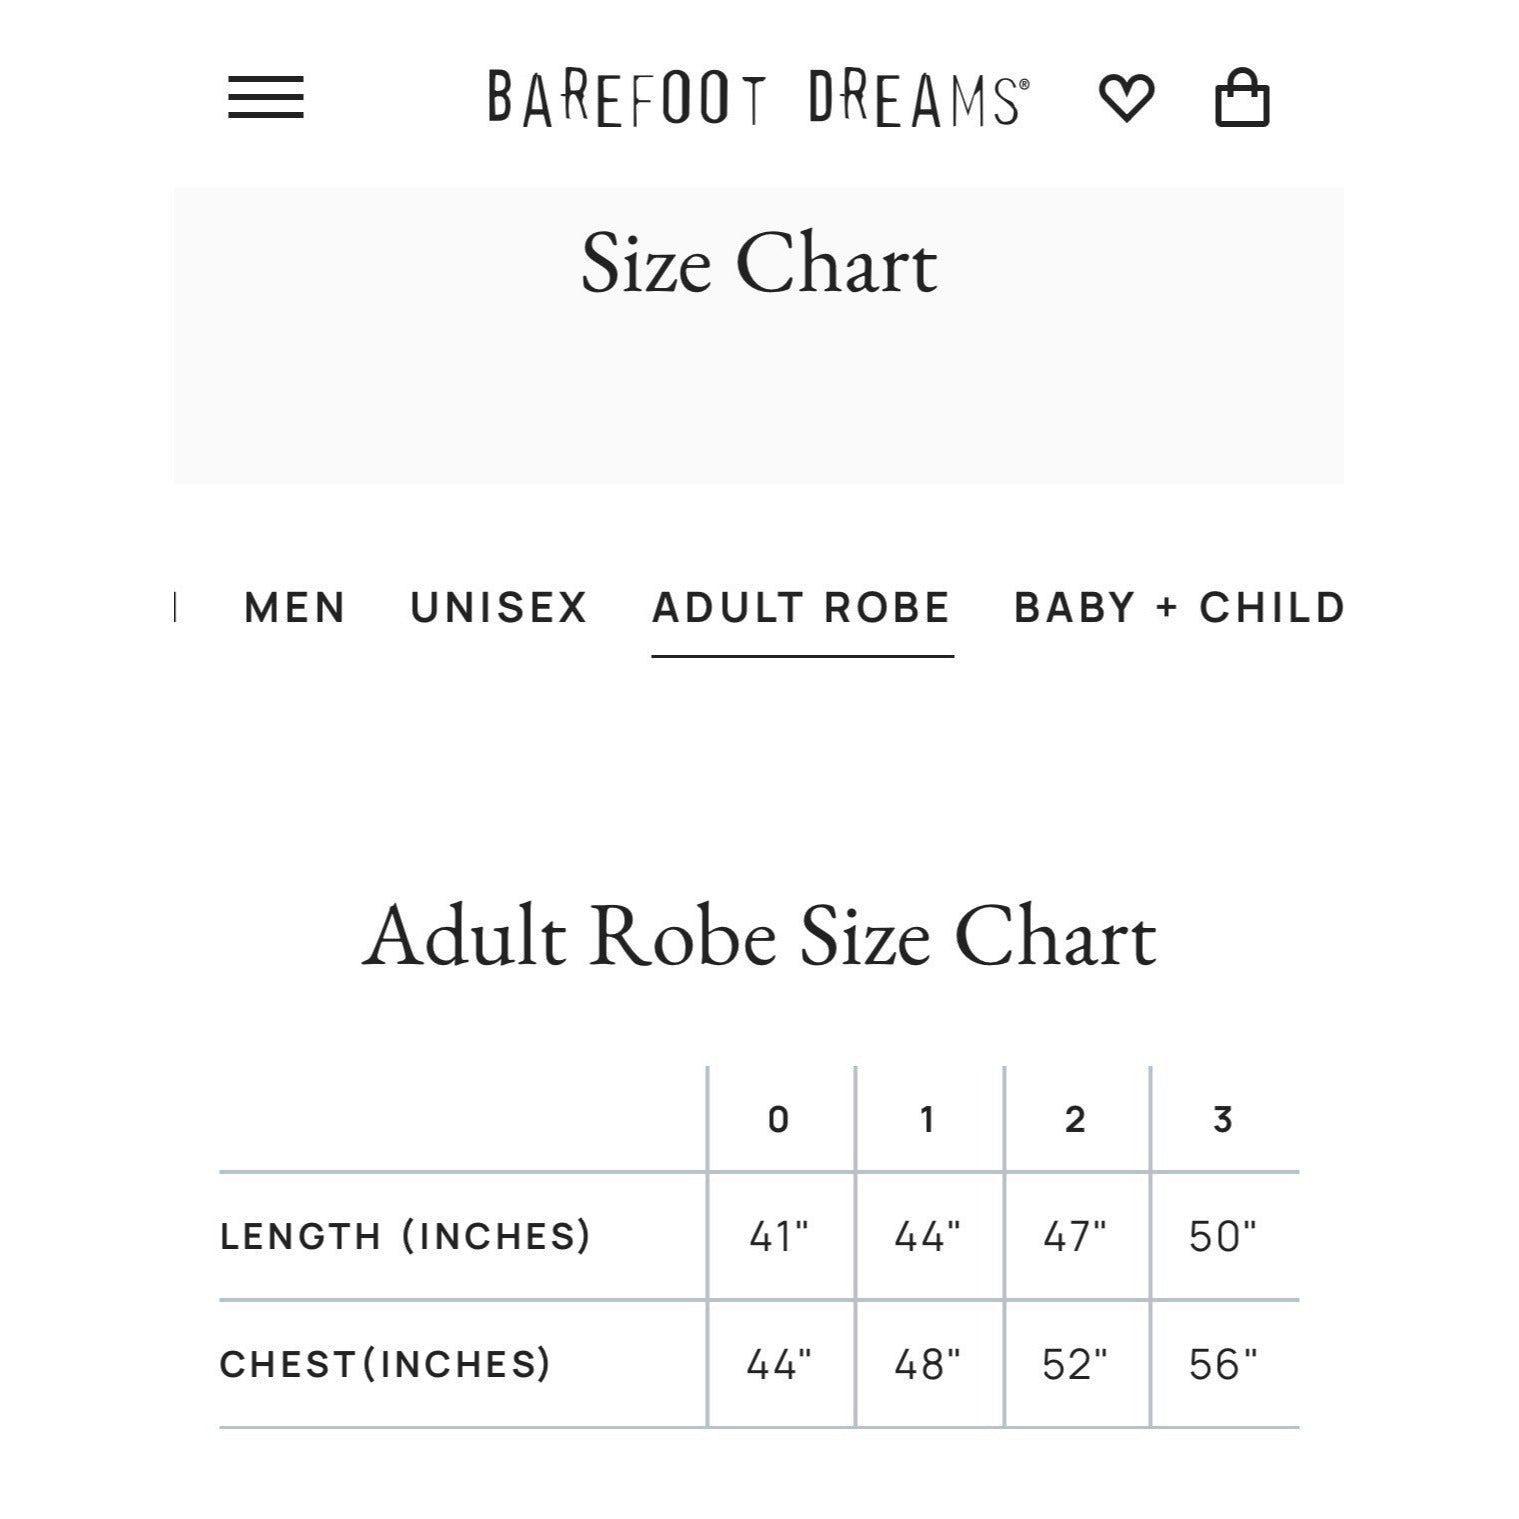Open the wishlist heart icon
The width and height of the screenshot is (1519, 1519).
[1126, 98]
